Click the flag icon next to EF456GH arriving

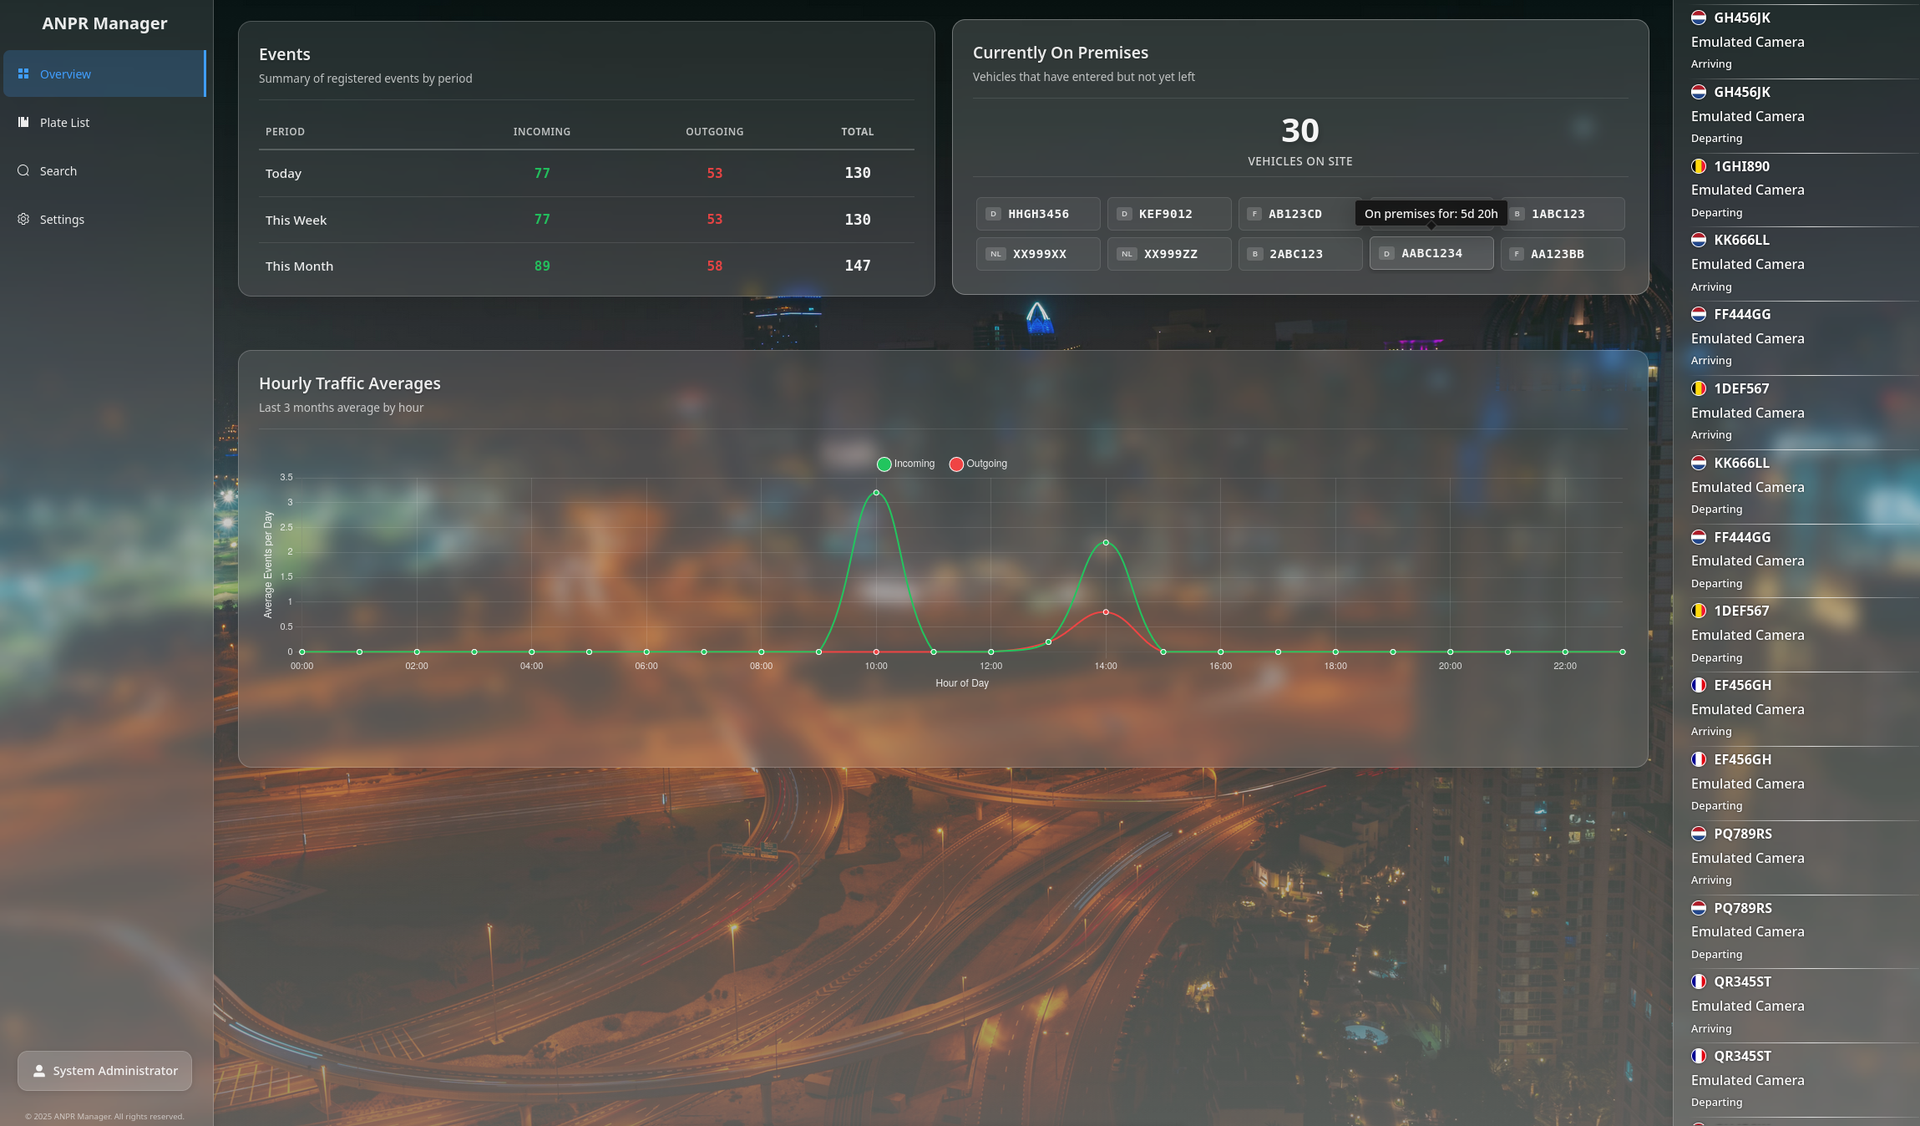click(1698, 685)
